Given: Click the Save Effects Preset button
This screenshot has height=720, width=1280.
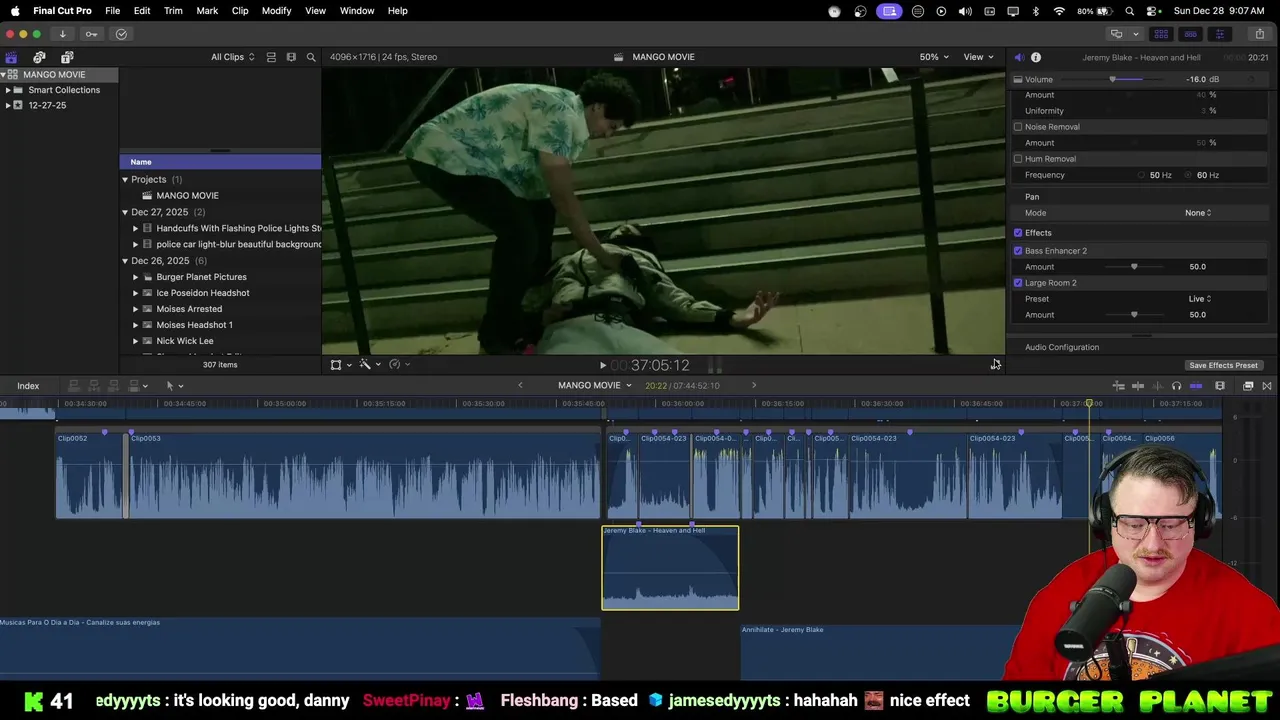Looking at the screenshot, I should pyautogui.click(x=1223, y=366).
